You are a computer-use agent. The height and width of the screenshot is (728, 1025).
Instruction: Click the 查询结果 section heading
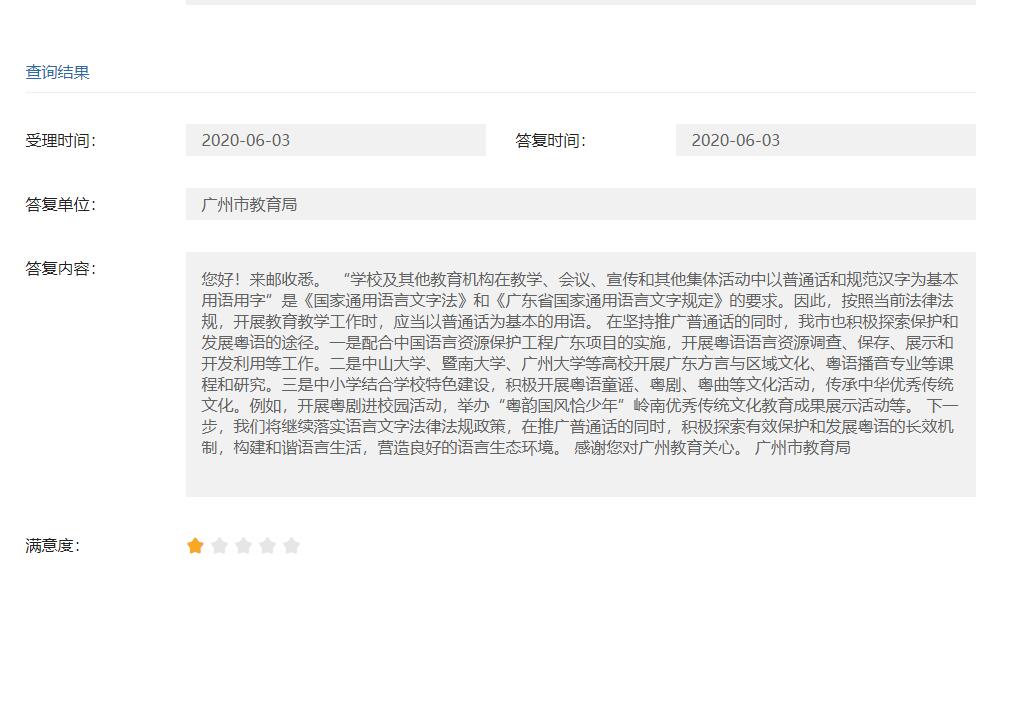[x=57, y=72]
